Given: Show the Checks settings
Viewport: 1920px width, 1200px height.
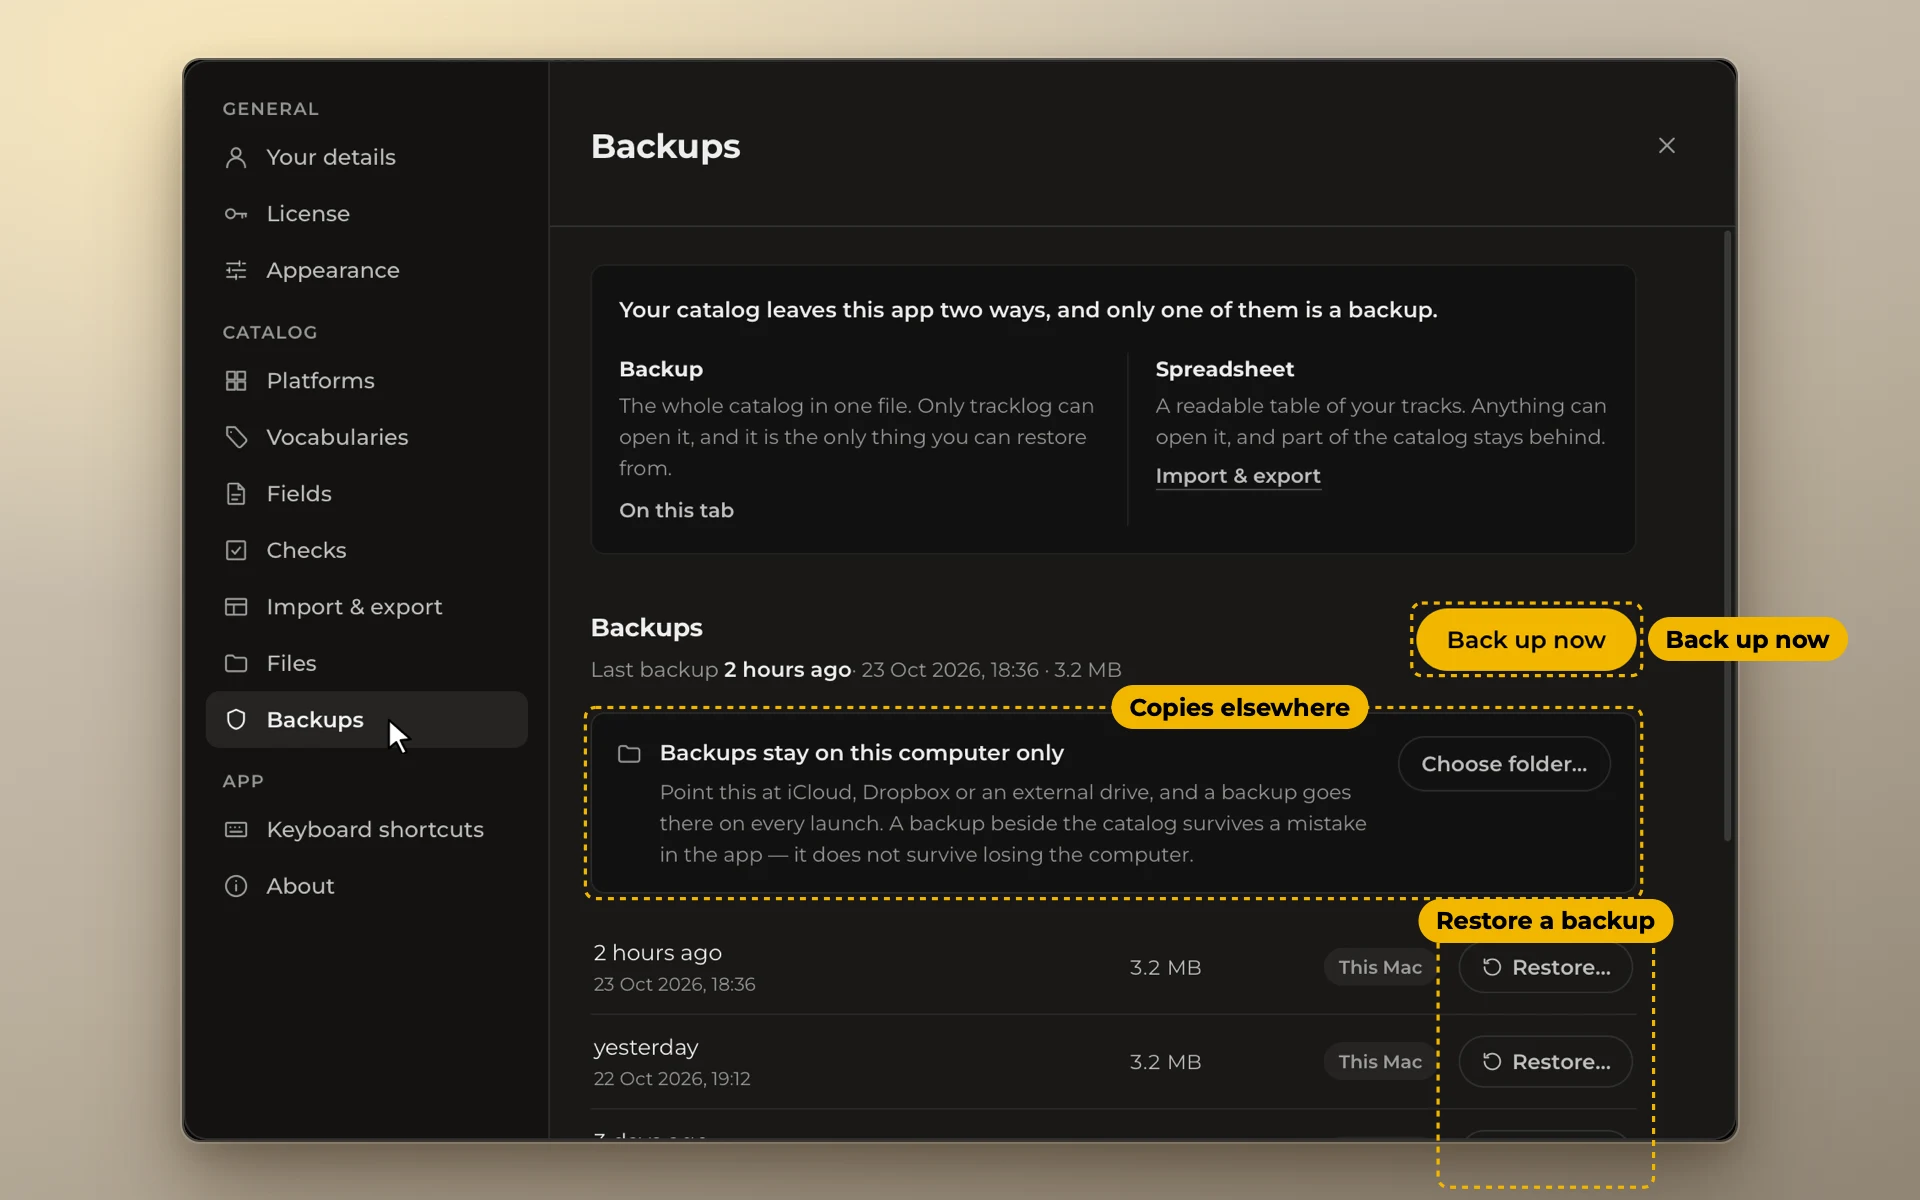Looking at the screenshot, I should [366, 550].
